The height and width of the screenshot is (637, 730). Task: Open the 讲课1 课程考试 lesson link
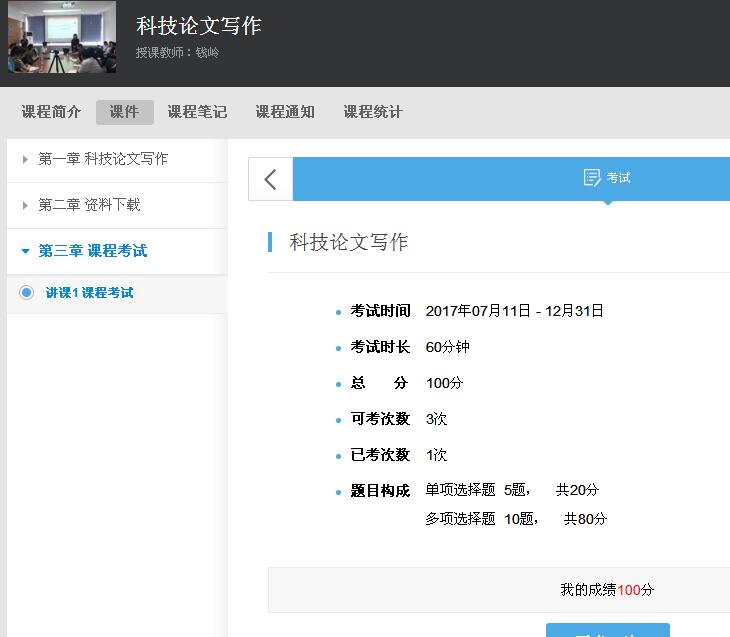(89, 293)
